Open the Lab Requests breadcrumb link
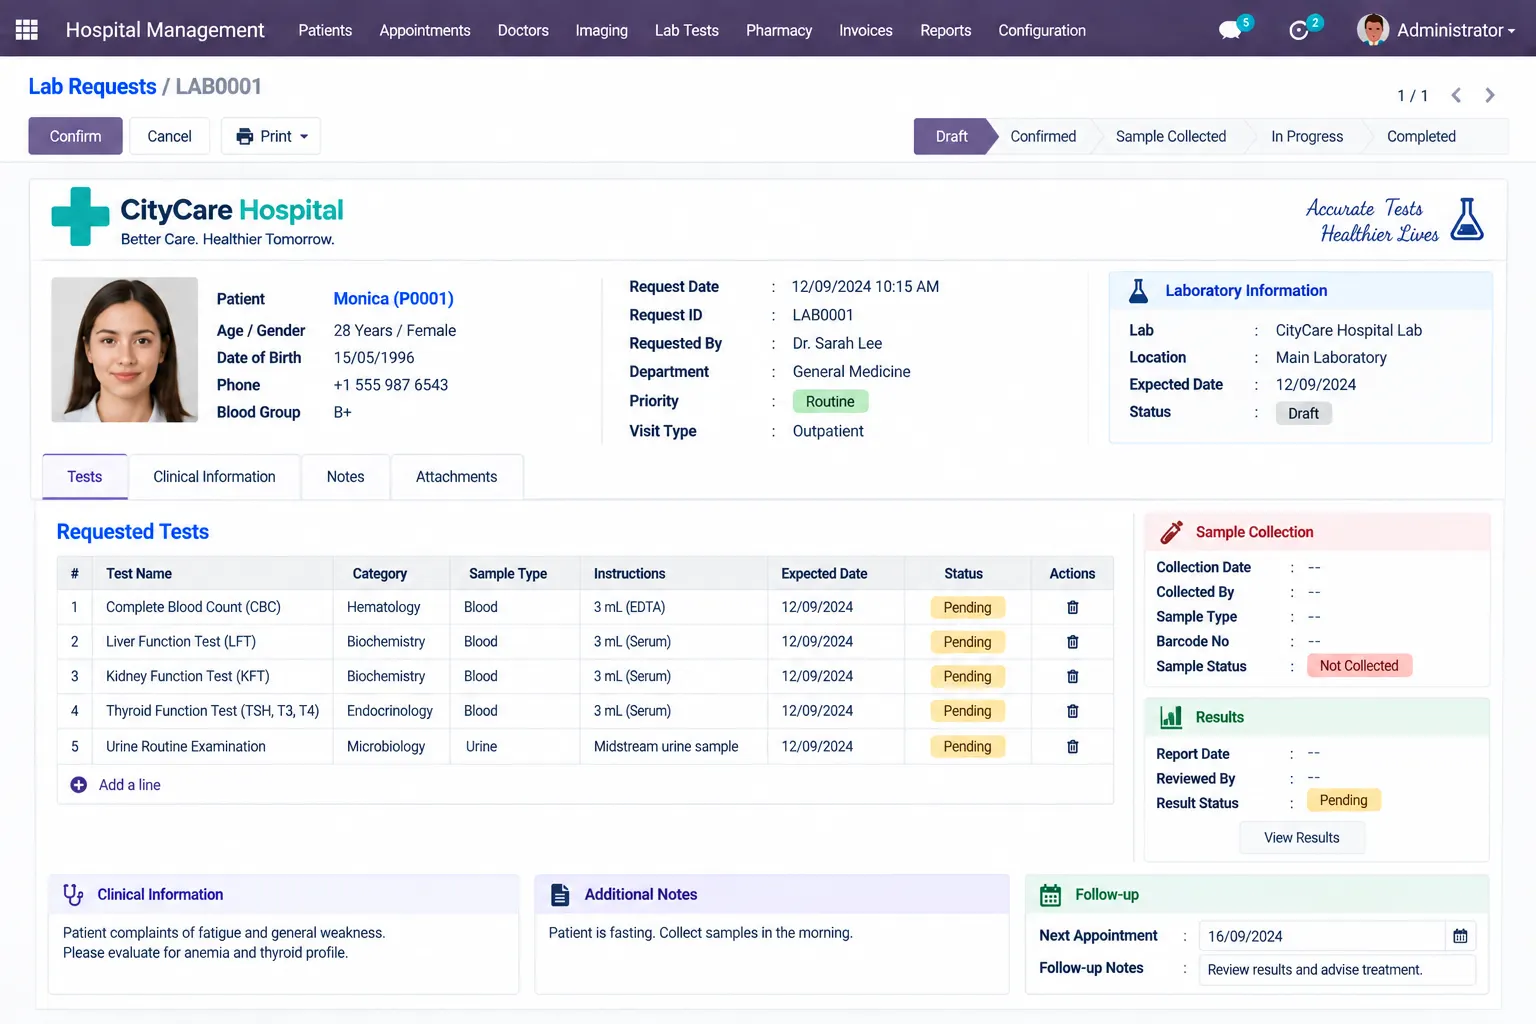 (x=92, y=87)
